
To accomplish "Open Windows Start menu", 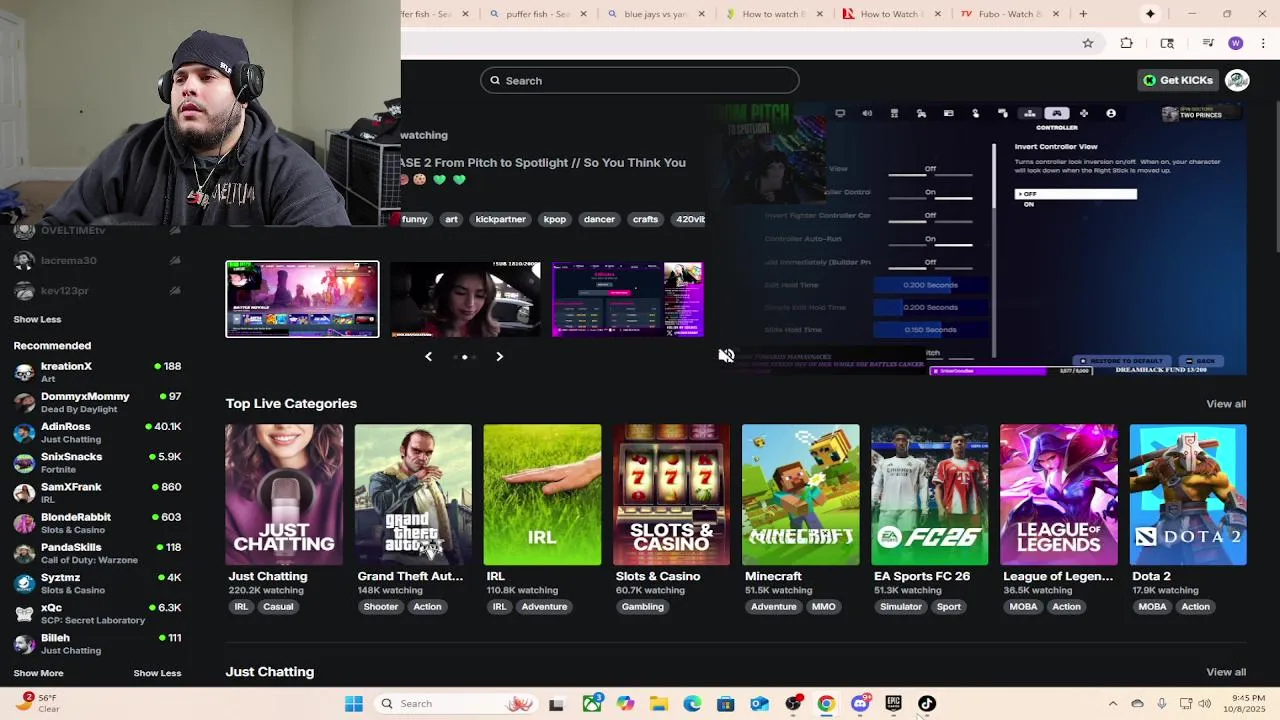I will point(354,704).
